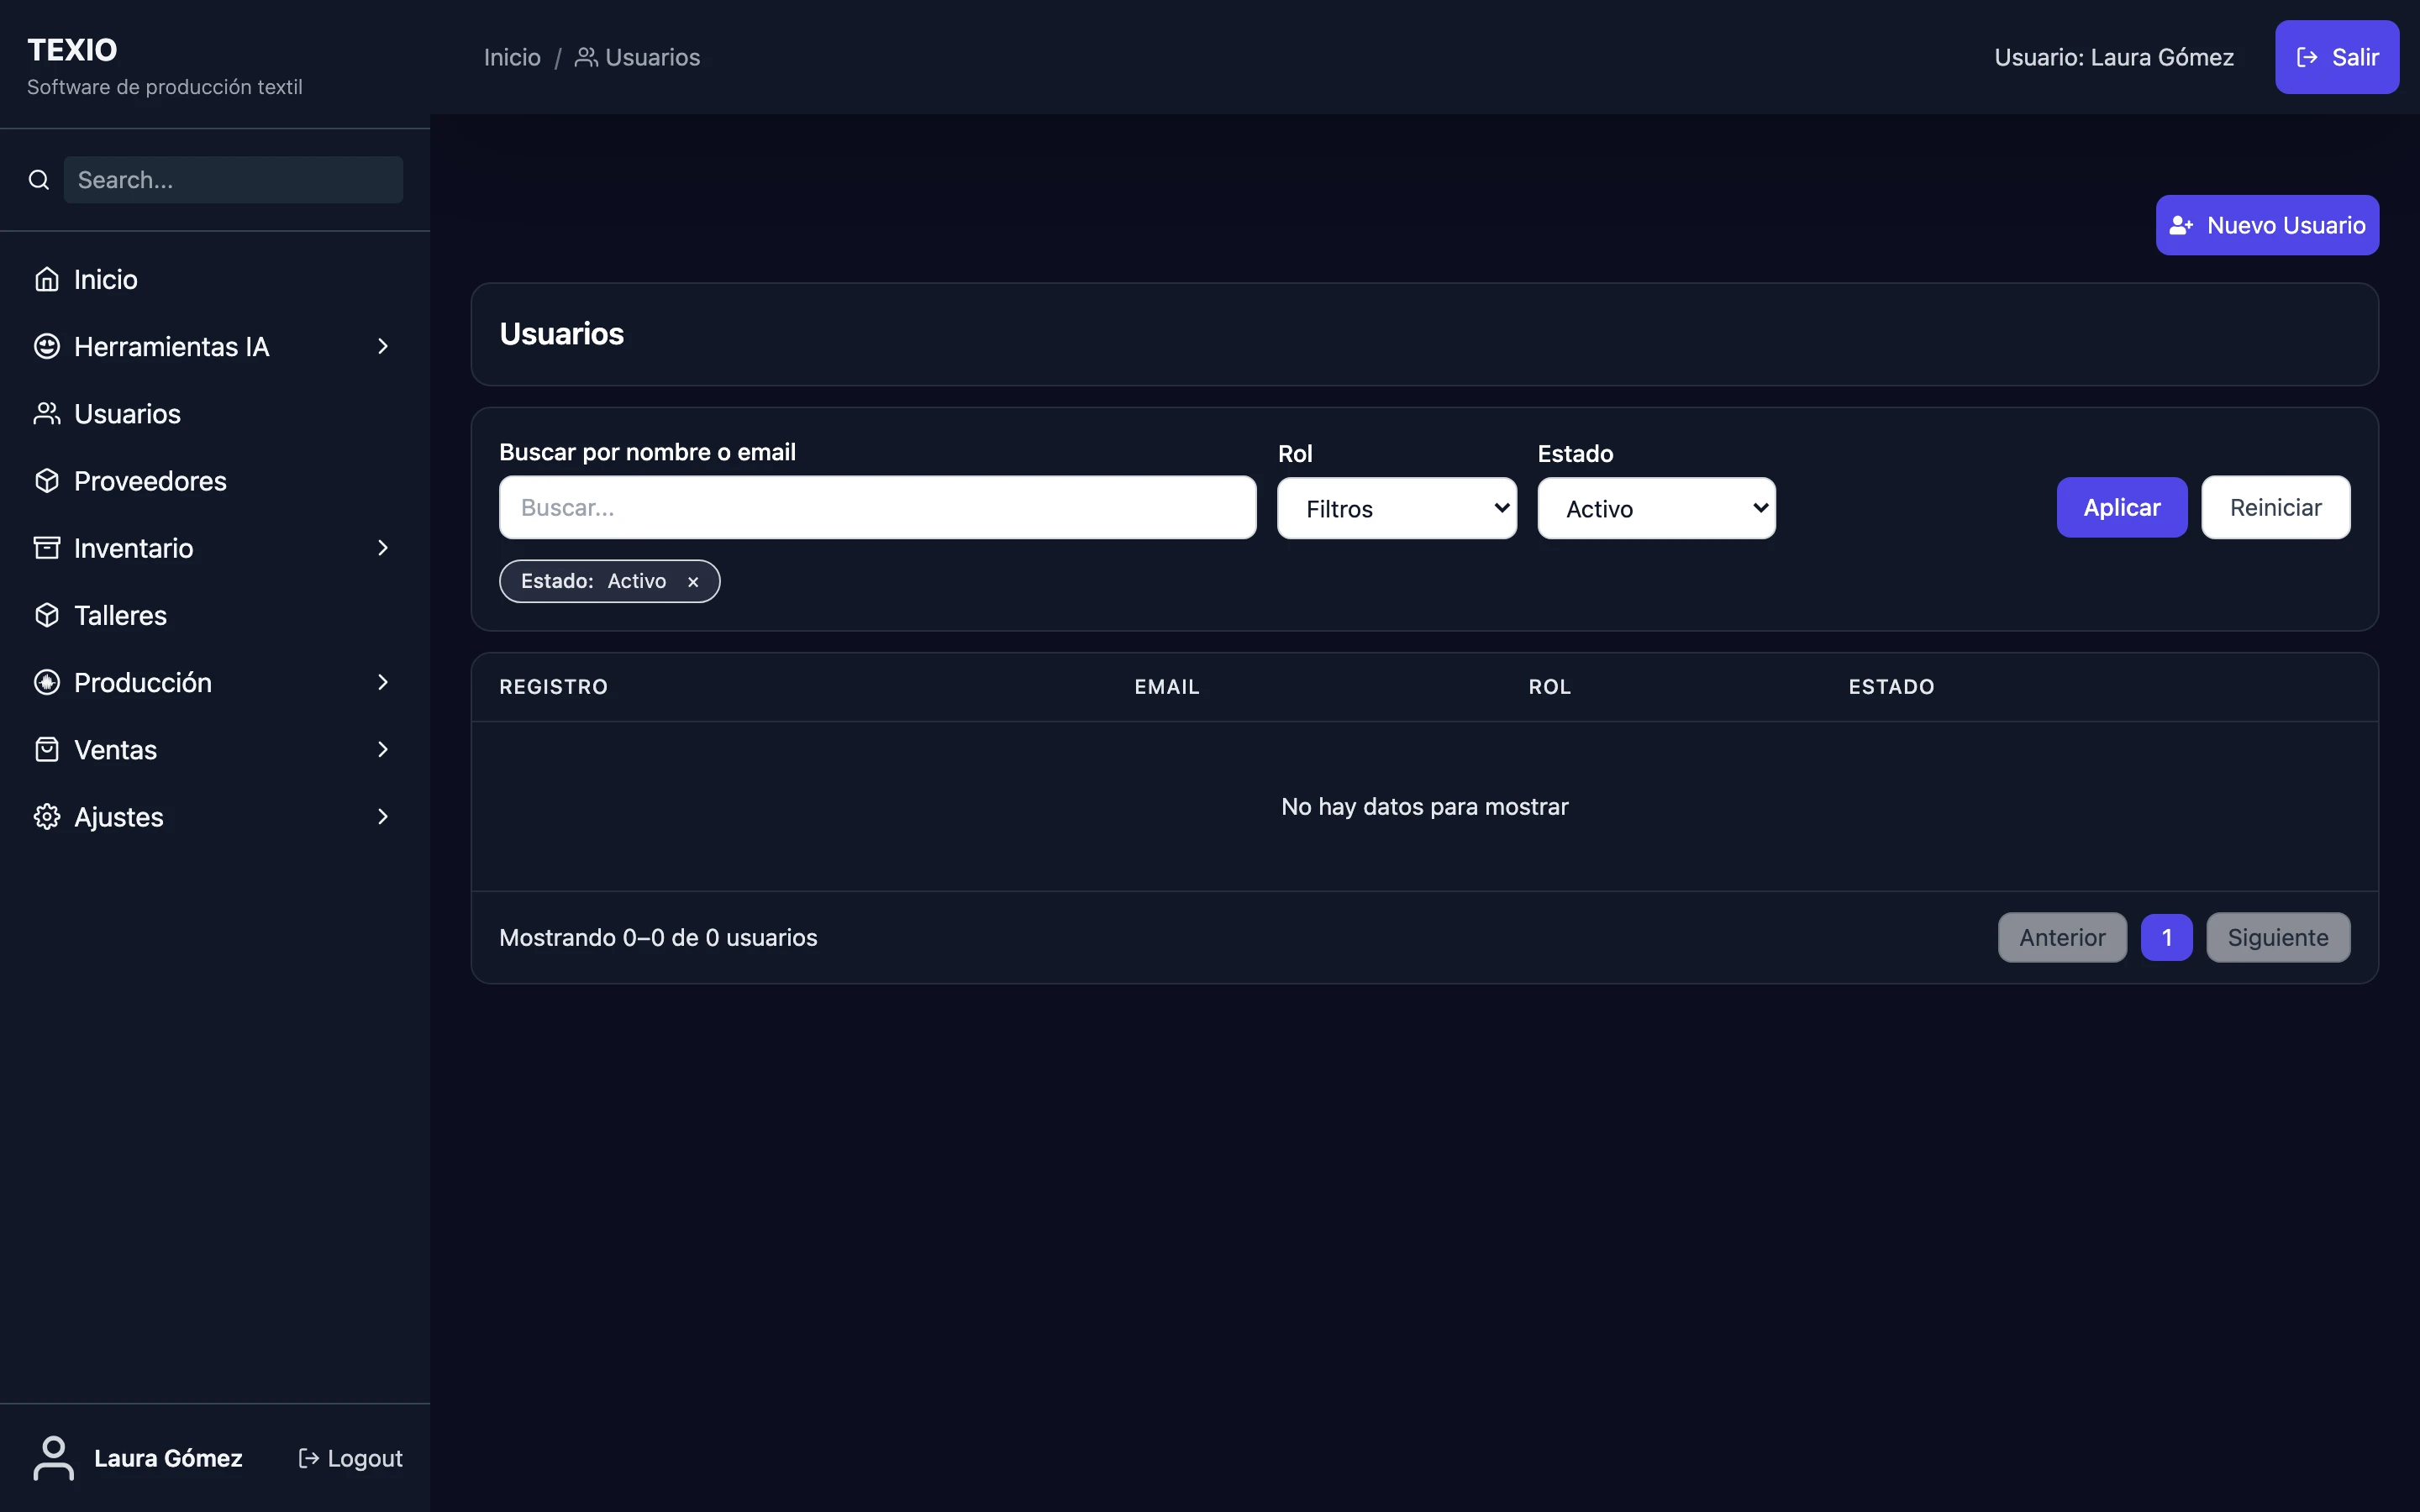This screenshot has height=1512, width=2420.
Task: Expand the Ajustes submenu chevron
Action: (x=383, y=817)
